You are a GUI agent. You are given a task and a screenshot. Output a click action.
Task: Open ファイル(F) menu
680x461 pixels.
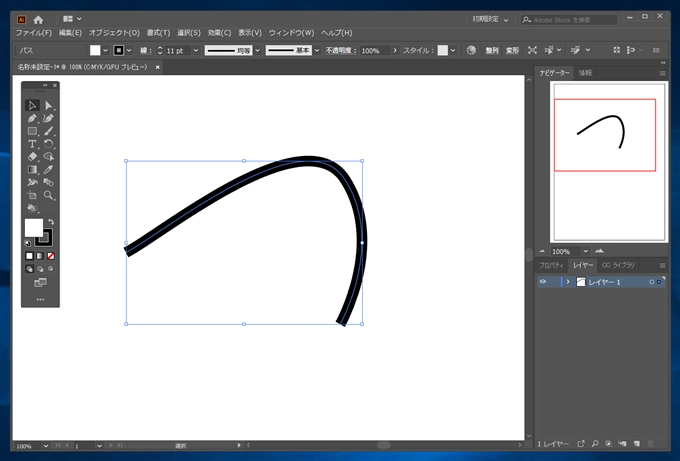click(34, 33)
